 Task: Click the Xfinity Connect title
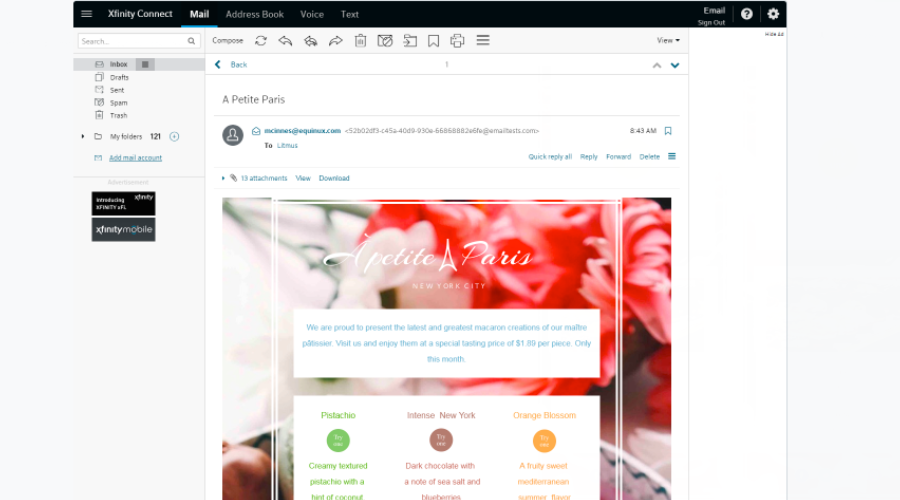coord(140,14)
